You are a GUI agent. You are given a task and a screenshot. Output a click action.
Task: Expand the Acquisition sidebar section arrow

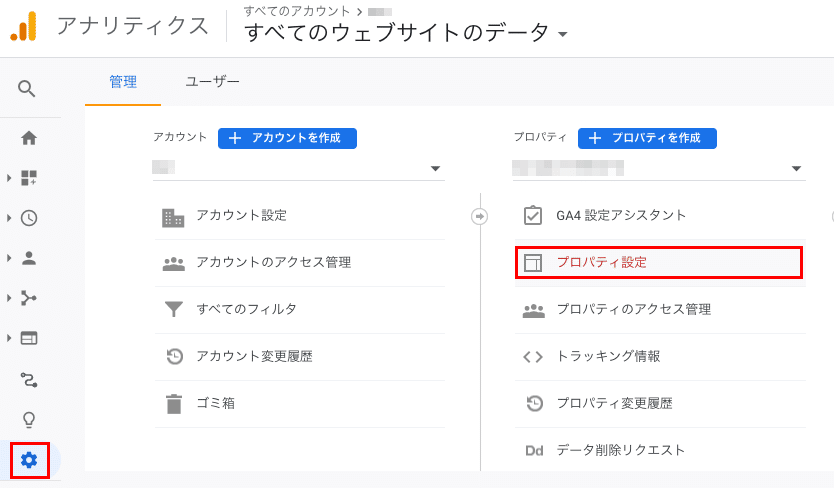click(x=9, y=298)
